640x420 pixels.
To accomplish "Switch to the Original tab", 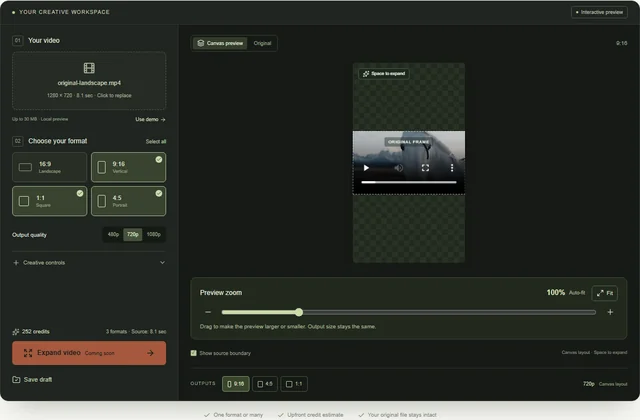I will 262,43.
